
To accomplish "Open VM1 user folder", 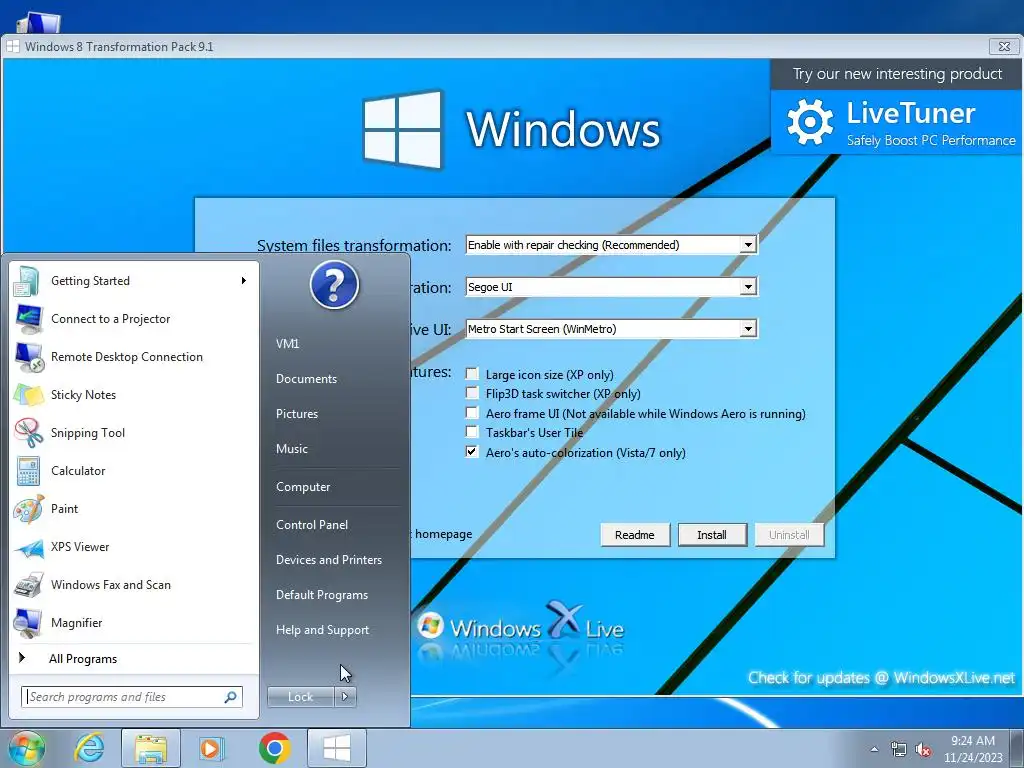I will pos(287,344).
